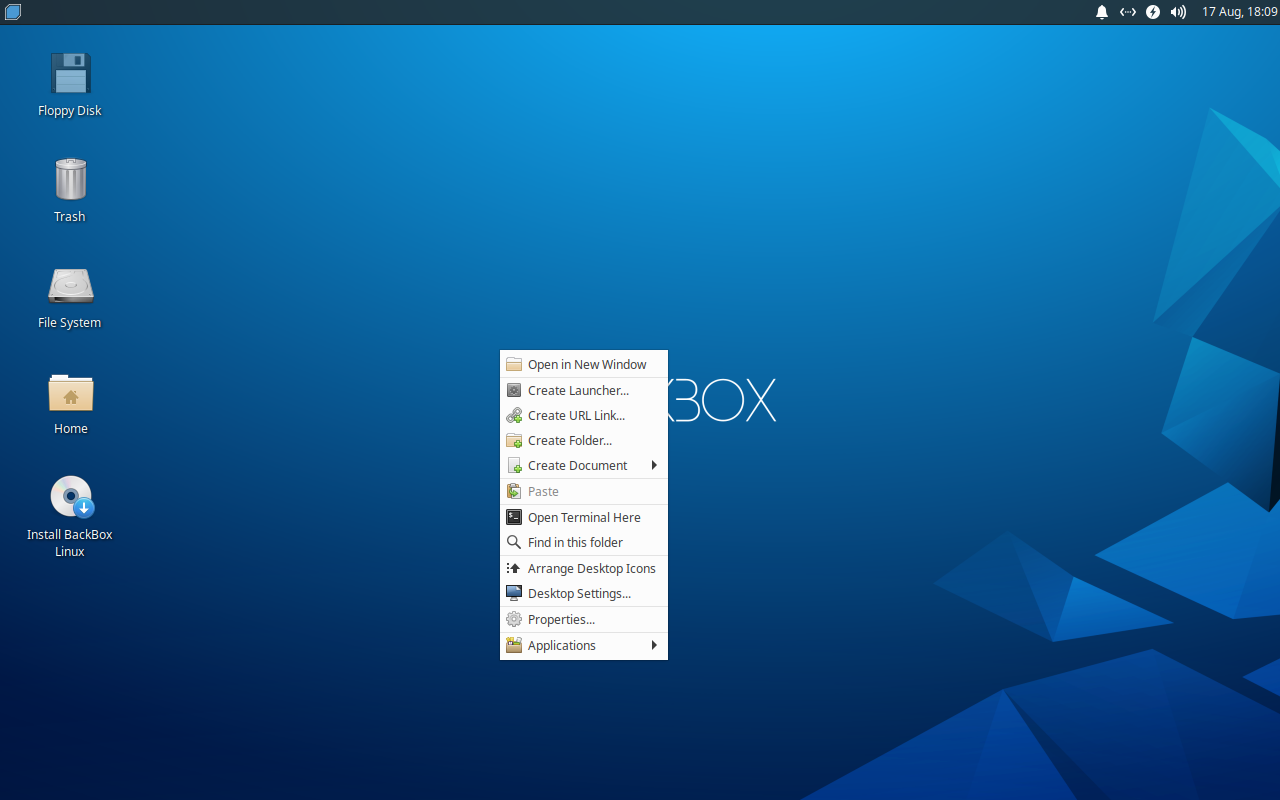The height and width of the screenshot is (800, 1280).
Task: Expand the Create Document submenu
Action: click(584, 465)
